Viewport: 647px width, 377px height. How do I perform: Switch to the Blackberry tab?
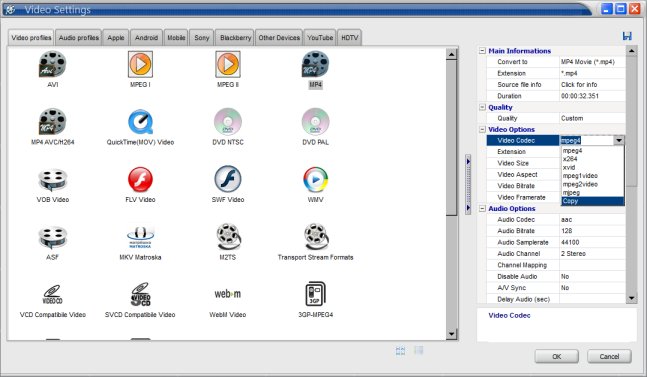[x=235, y=38]
